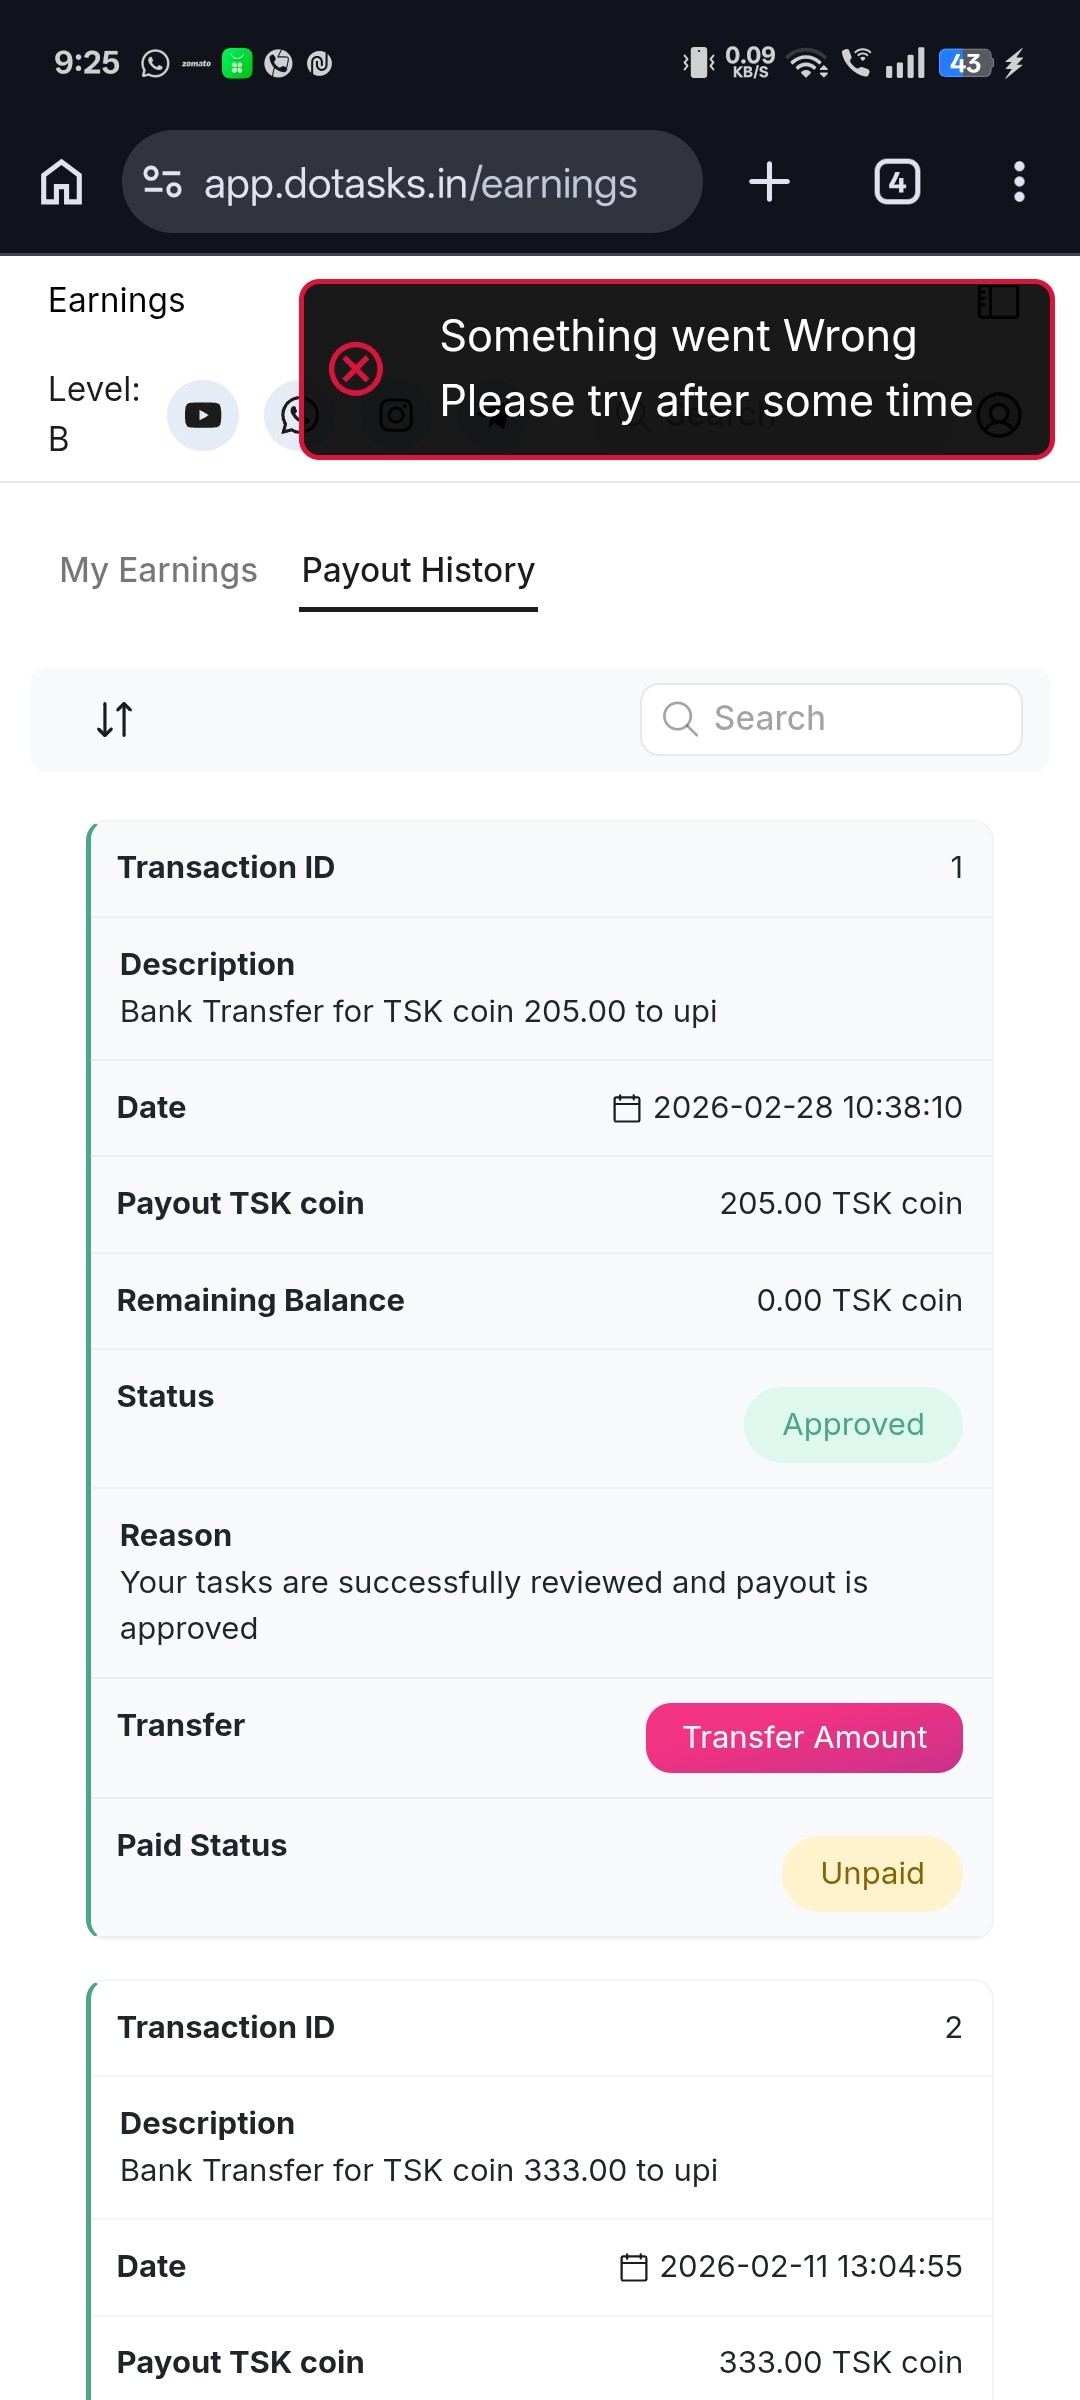Tap WhatsApp notification icon in status bar
The width and height of the screenshot is (1080, 2400).
155,64
